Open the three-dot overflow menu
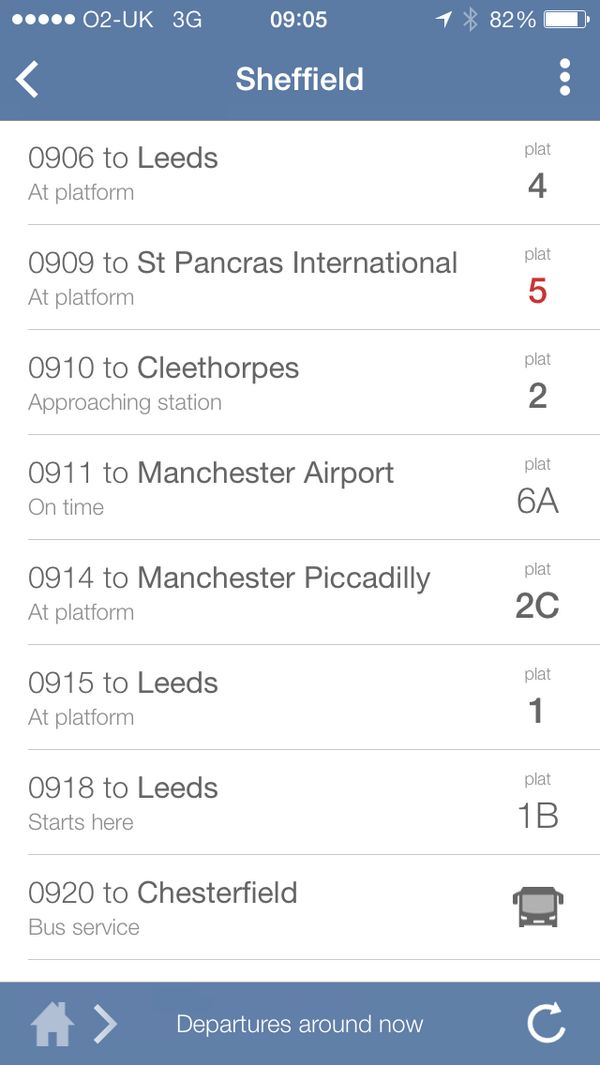The height and width of the screenshot is (1065, 600). pos(565,78)
